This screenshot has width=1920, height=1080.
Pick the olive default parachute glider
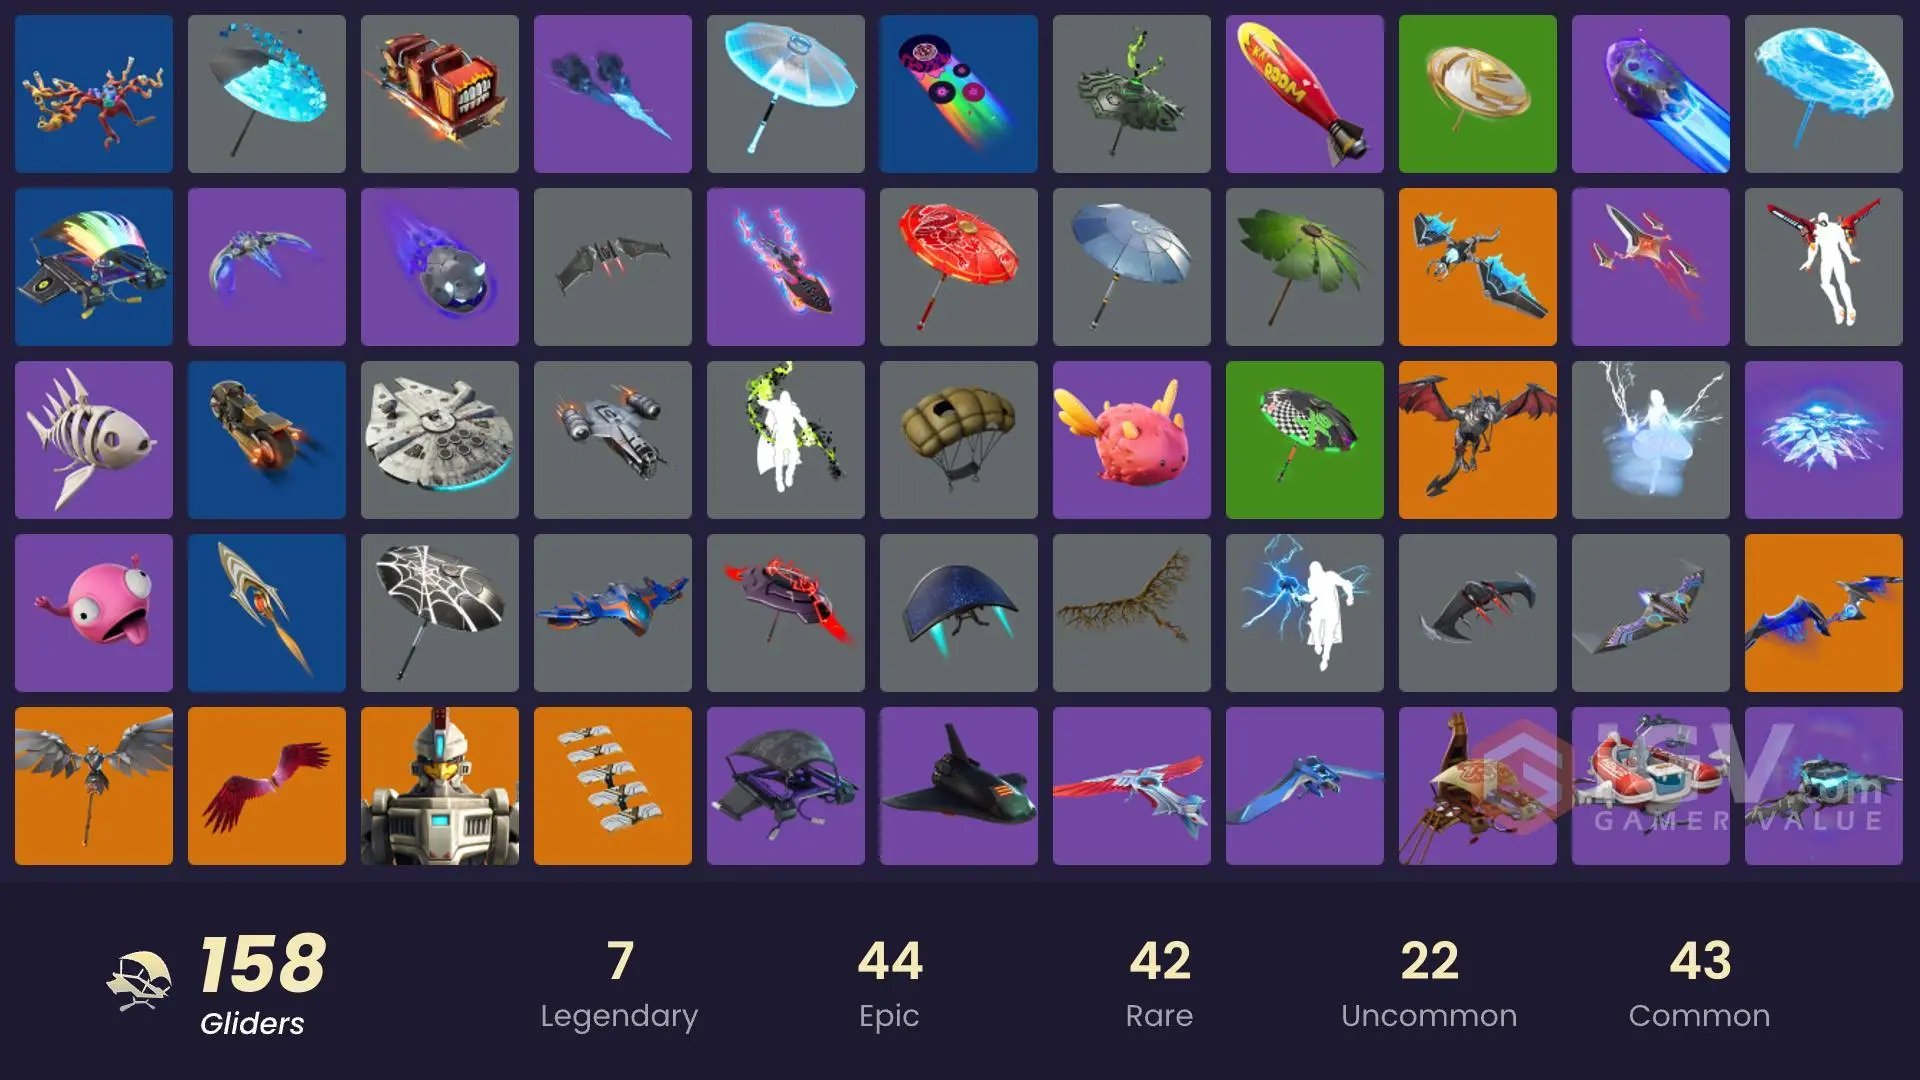(959, 440)
